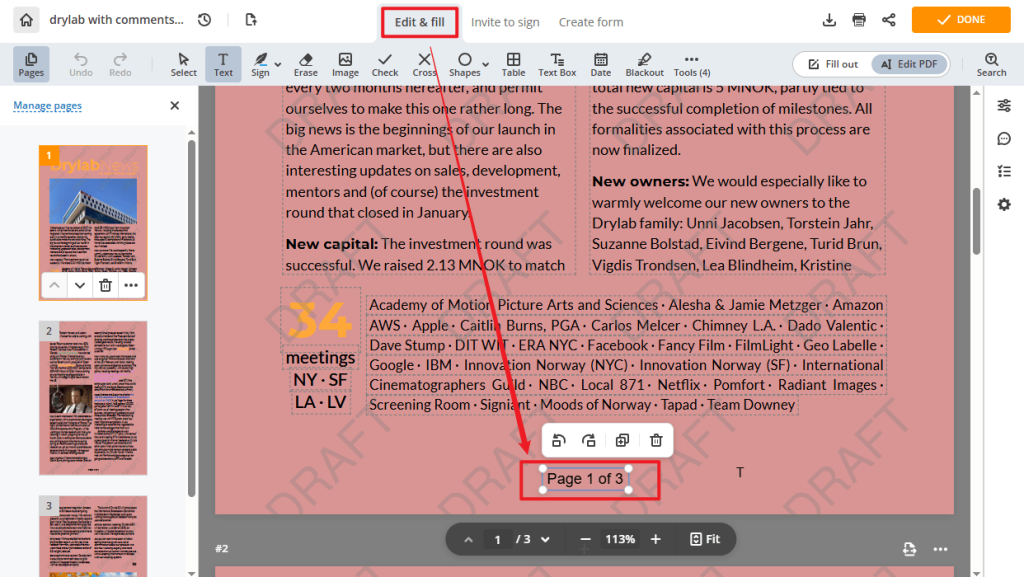Open page #2 more options menu

[x=940, y=549]
